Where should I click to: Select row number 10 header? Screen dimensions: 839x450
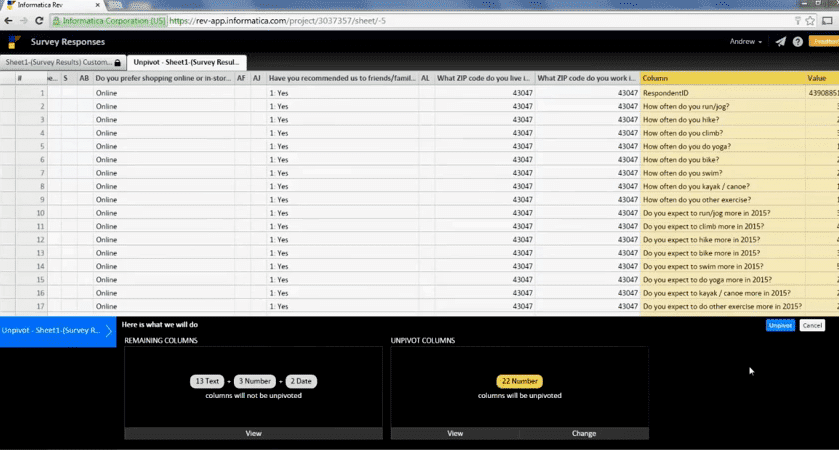(31, 213)
